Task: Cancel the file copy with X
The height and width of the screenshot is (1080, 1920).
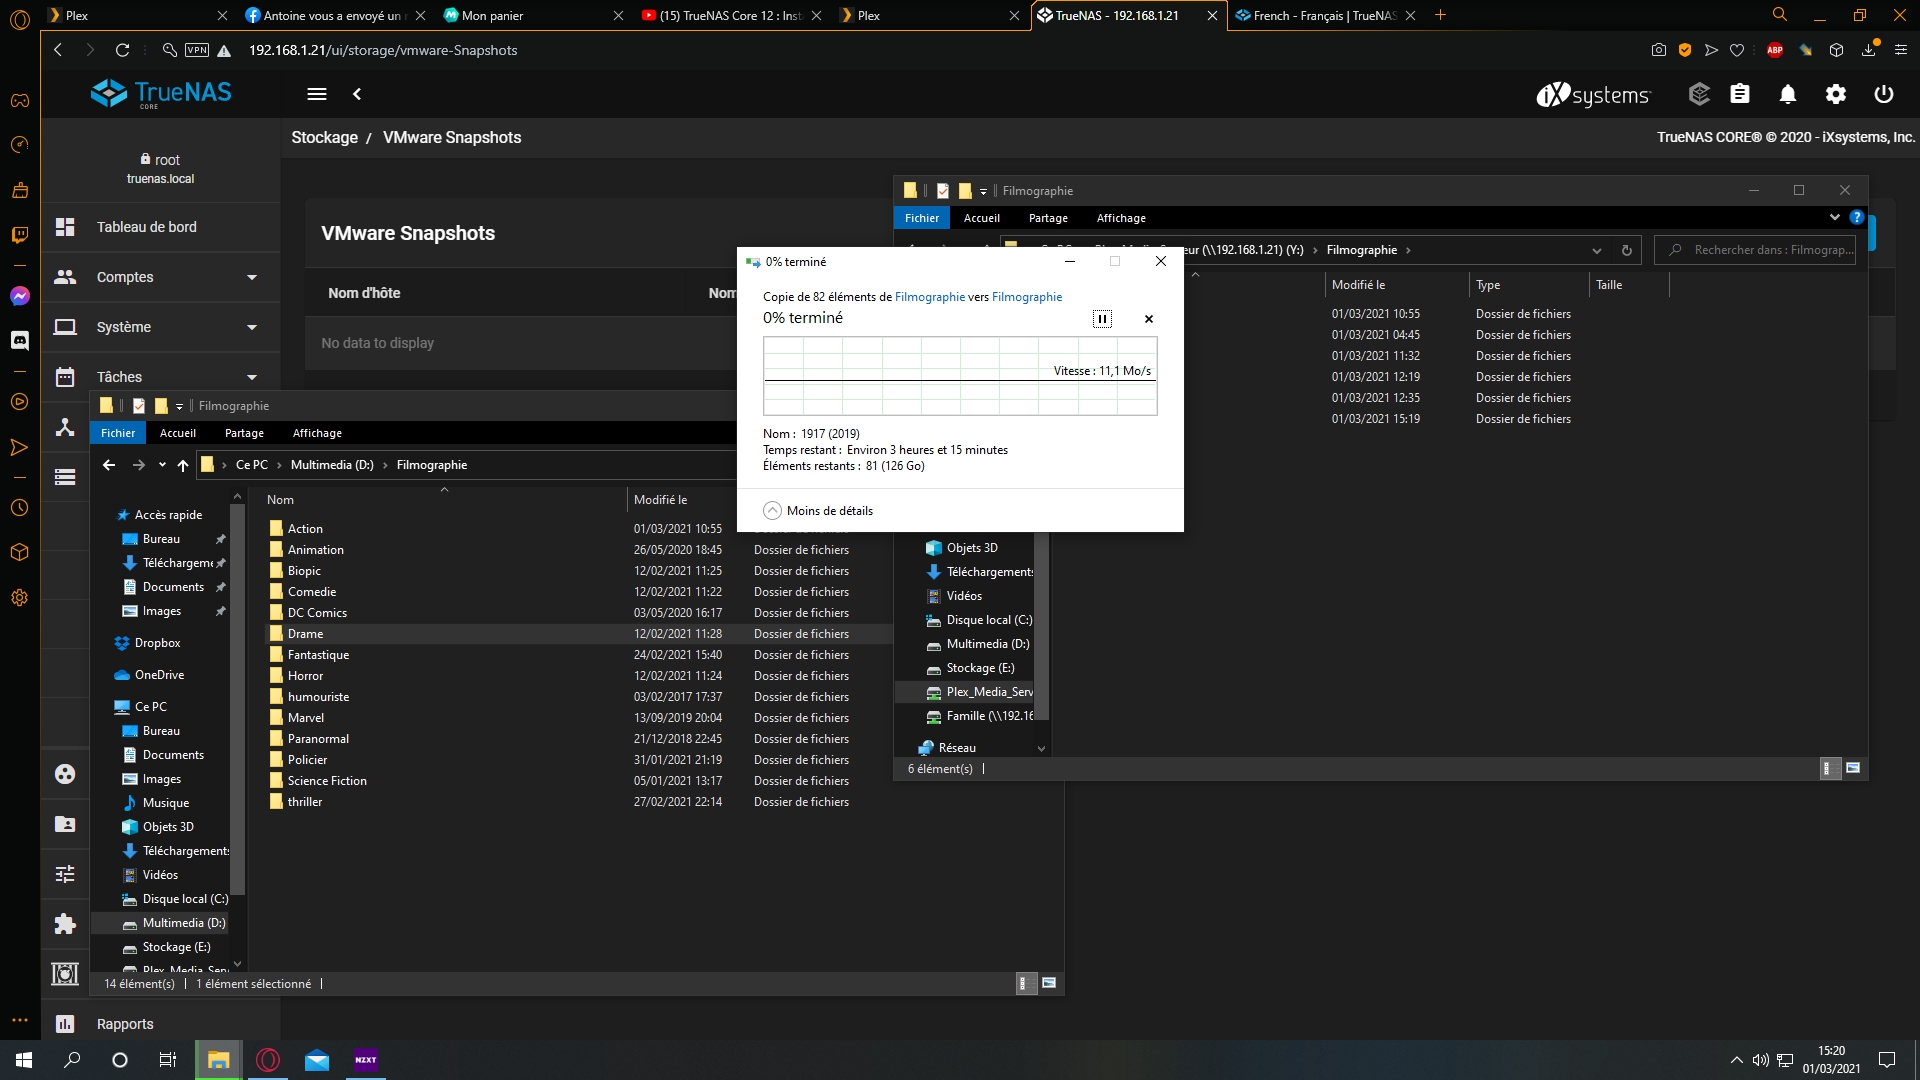Action: click(x=1149, y=319)
